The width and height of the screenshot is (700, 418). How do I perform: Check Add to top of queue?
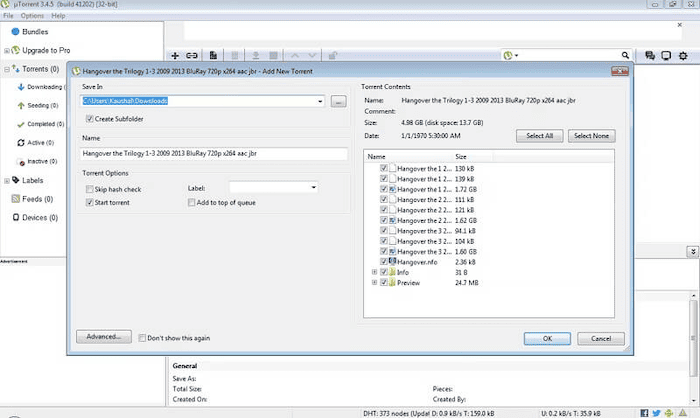coord(192,203)
